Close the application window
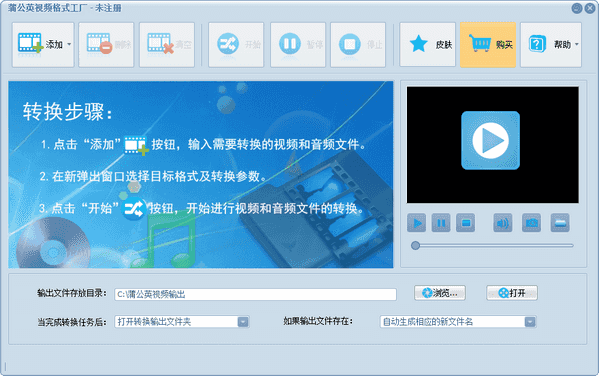 [x=590, y=8]
